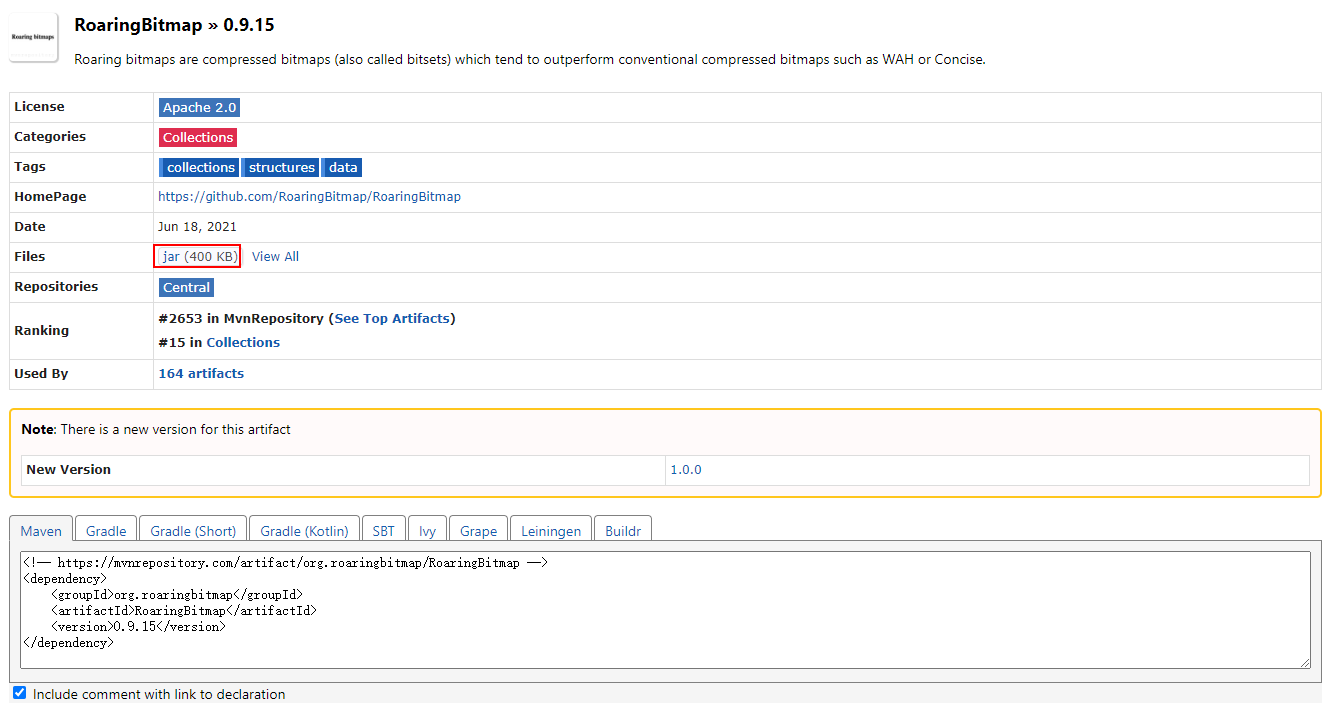Click the View All files link
Viewport: 1334px width, 708px height.
[x=275, y=257]
